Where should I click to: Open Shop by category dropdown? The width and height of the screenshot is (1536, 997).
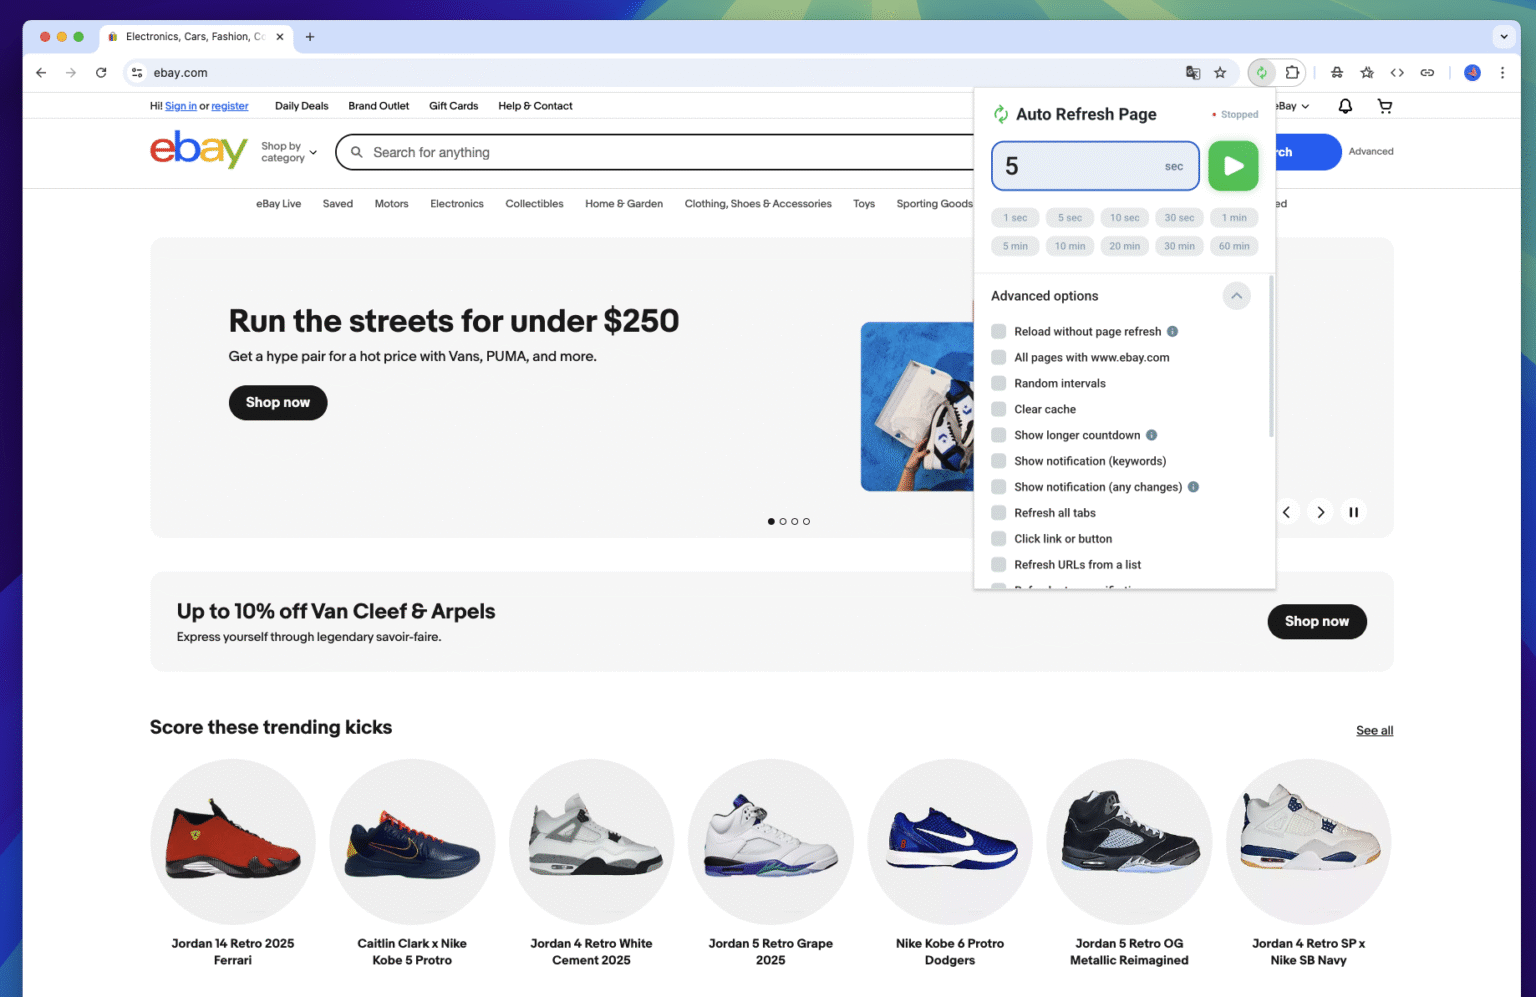pyautogui.click(x=289, y=152)
